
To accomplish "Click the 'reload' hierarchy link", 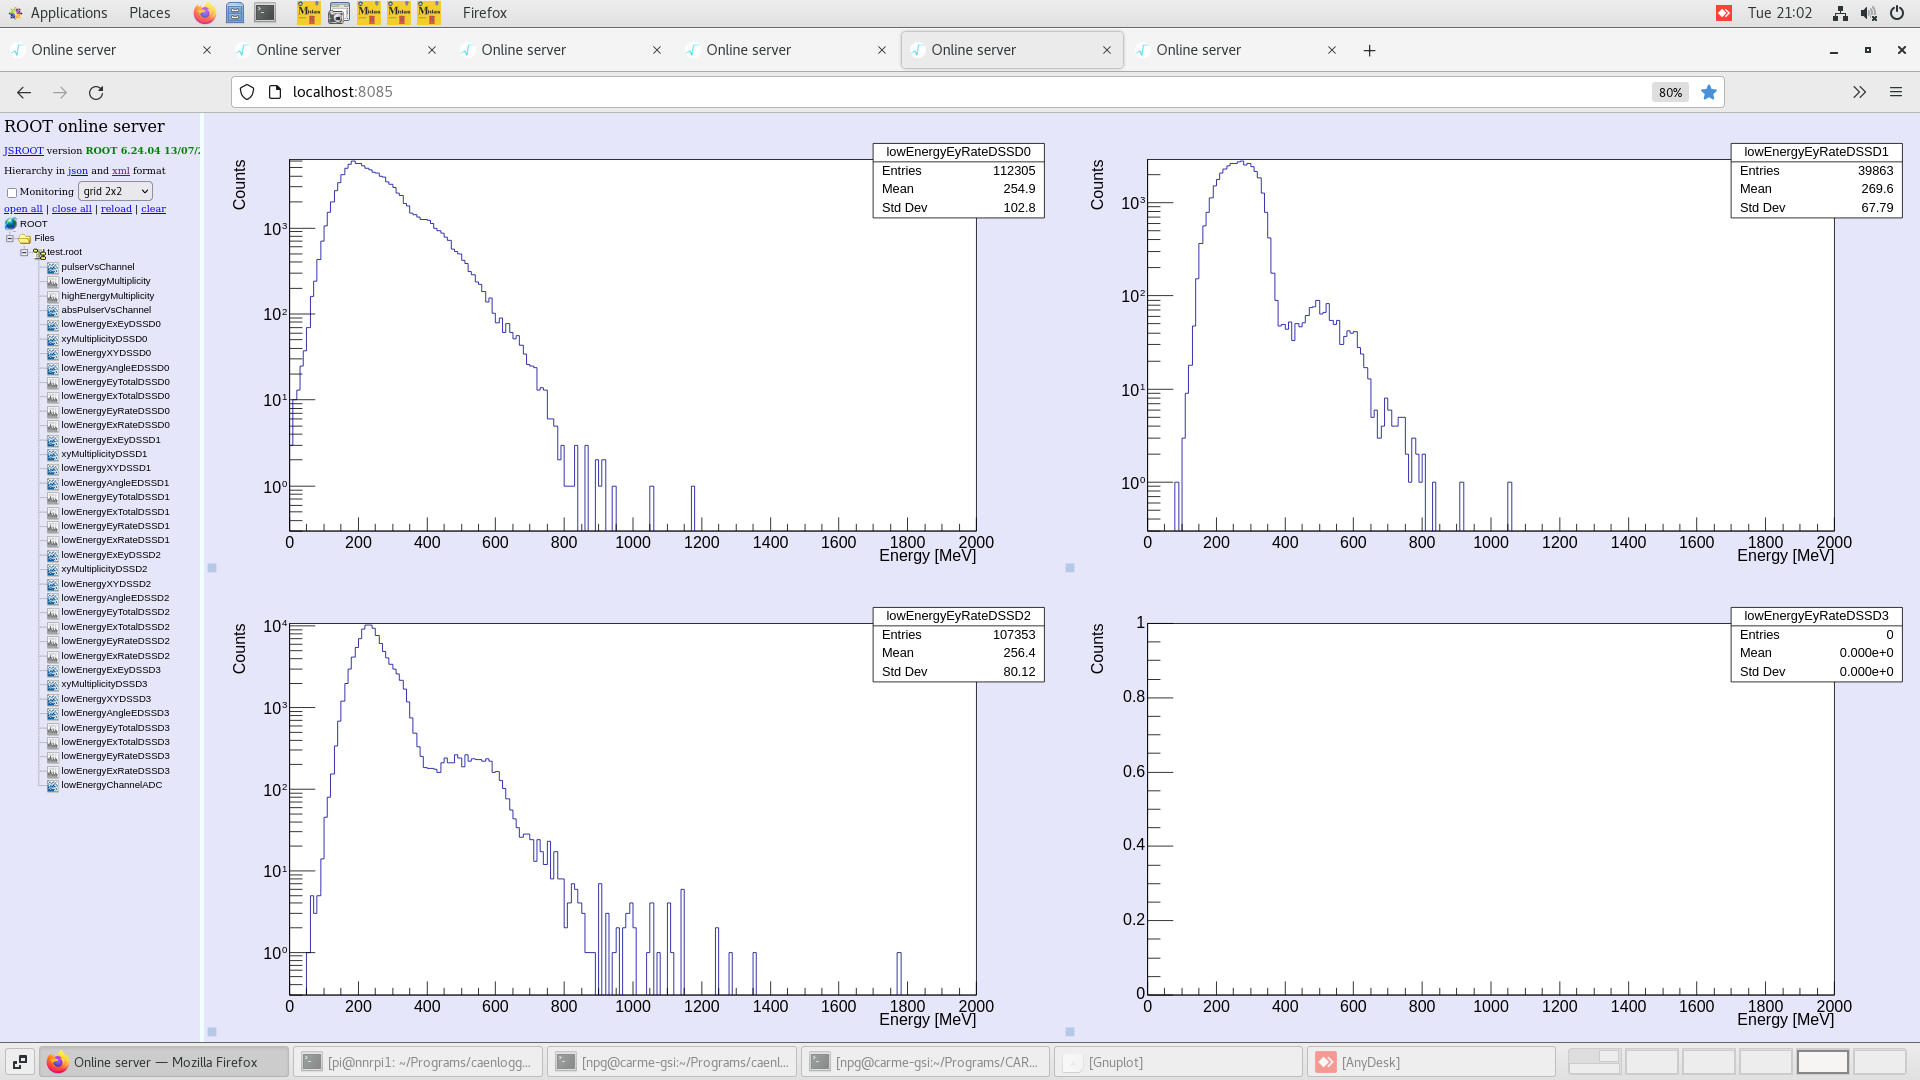I will pos(116,209).
